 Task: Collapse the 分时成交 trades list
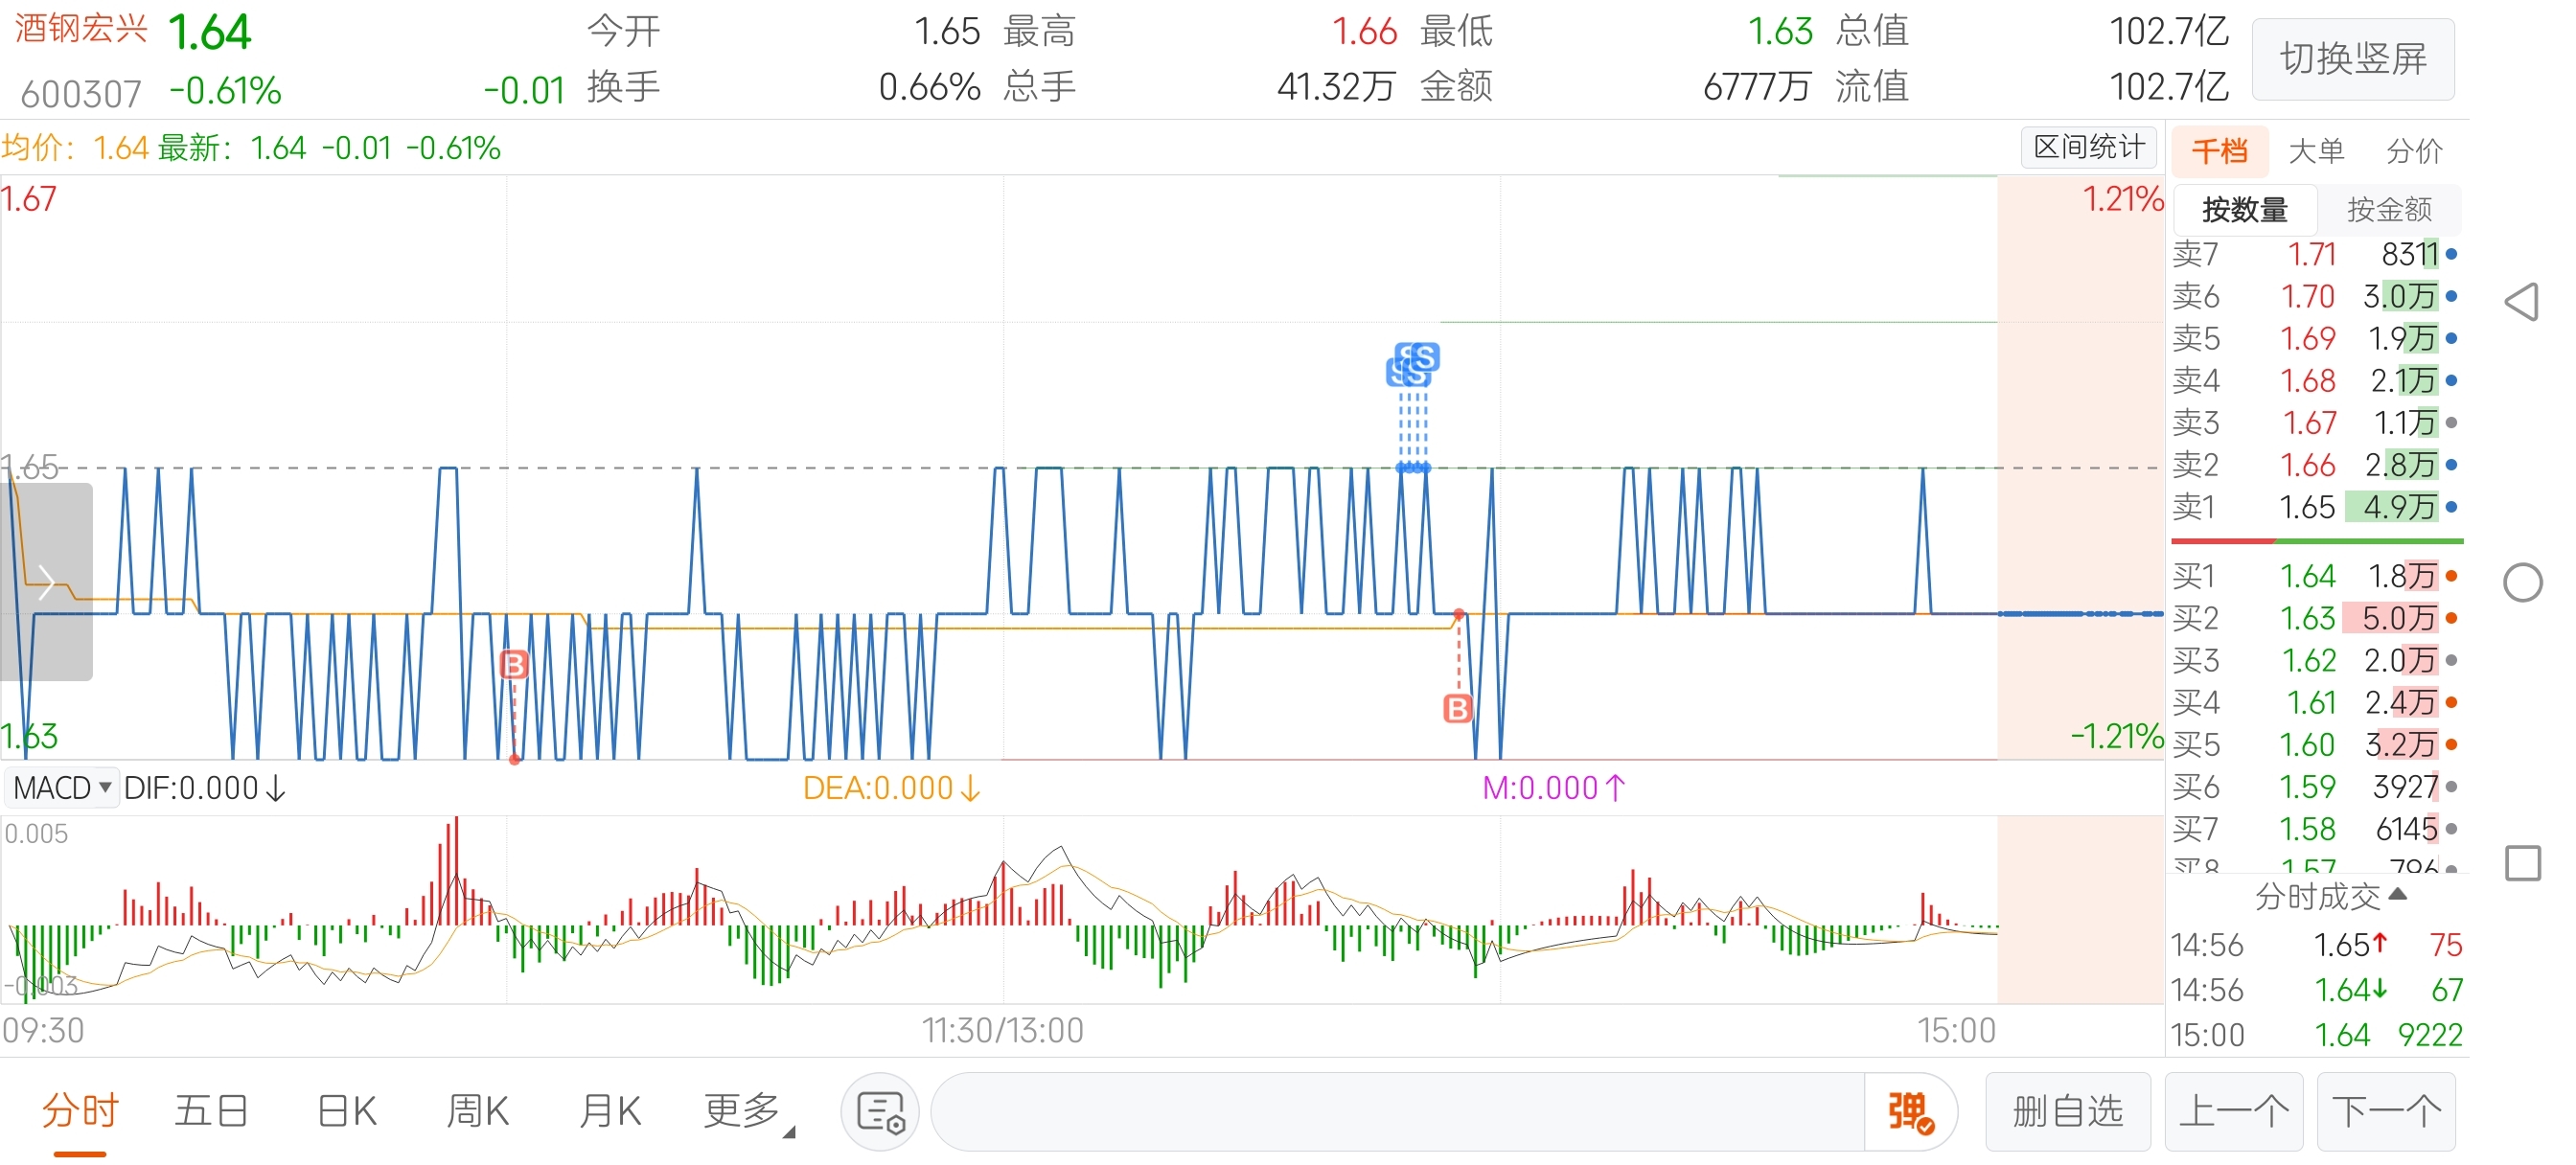pyautogui.click(x=2330, y=896)
